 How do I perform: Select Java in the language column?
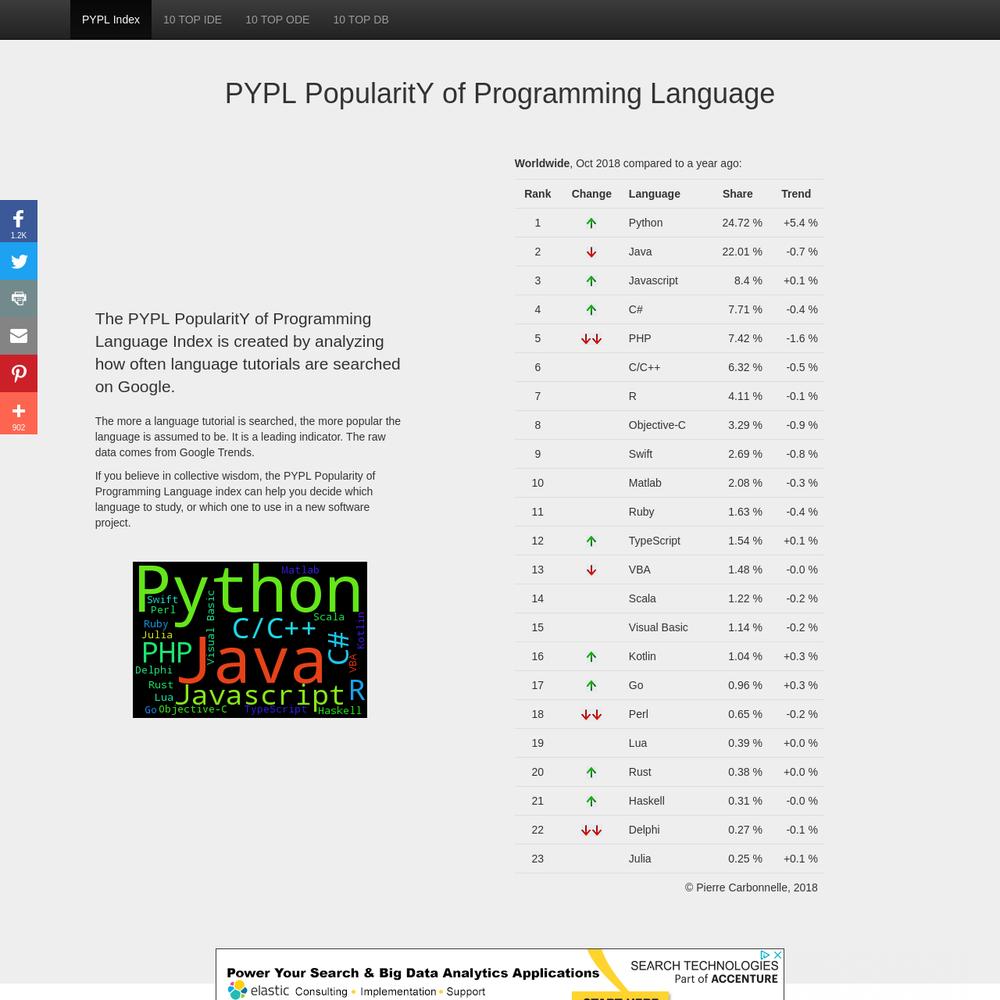640,252
